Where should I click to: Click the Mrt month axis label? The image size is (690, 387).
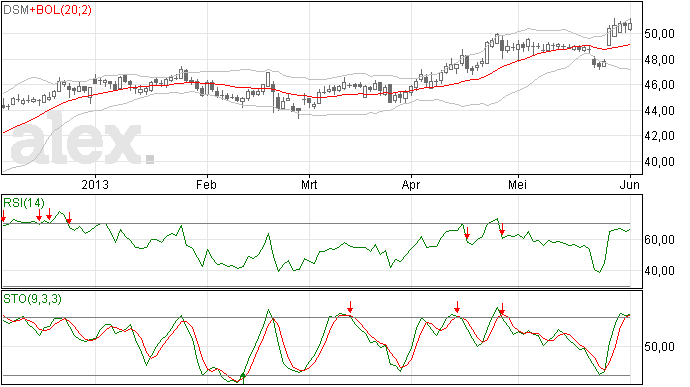coord(309,184)
